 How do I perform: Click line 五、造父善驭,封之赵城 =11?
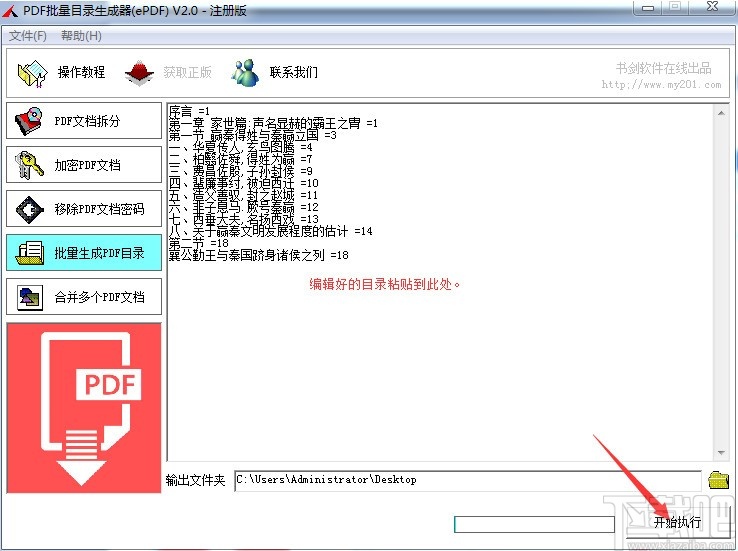243,195
